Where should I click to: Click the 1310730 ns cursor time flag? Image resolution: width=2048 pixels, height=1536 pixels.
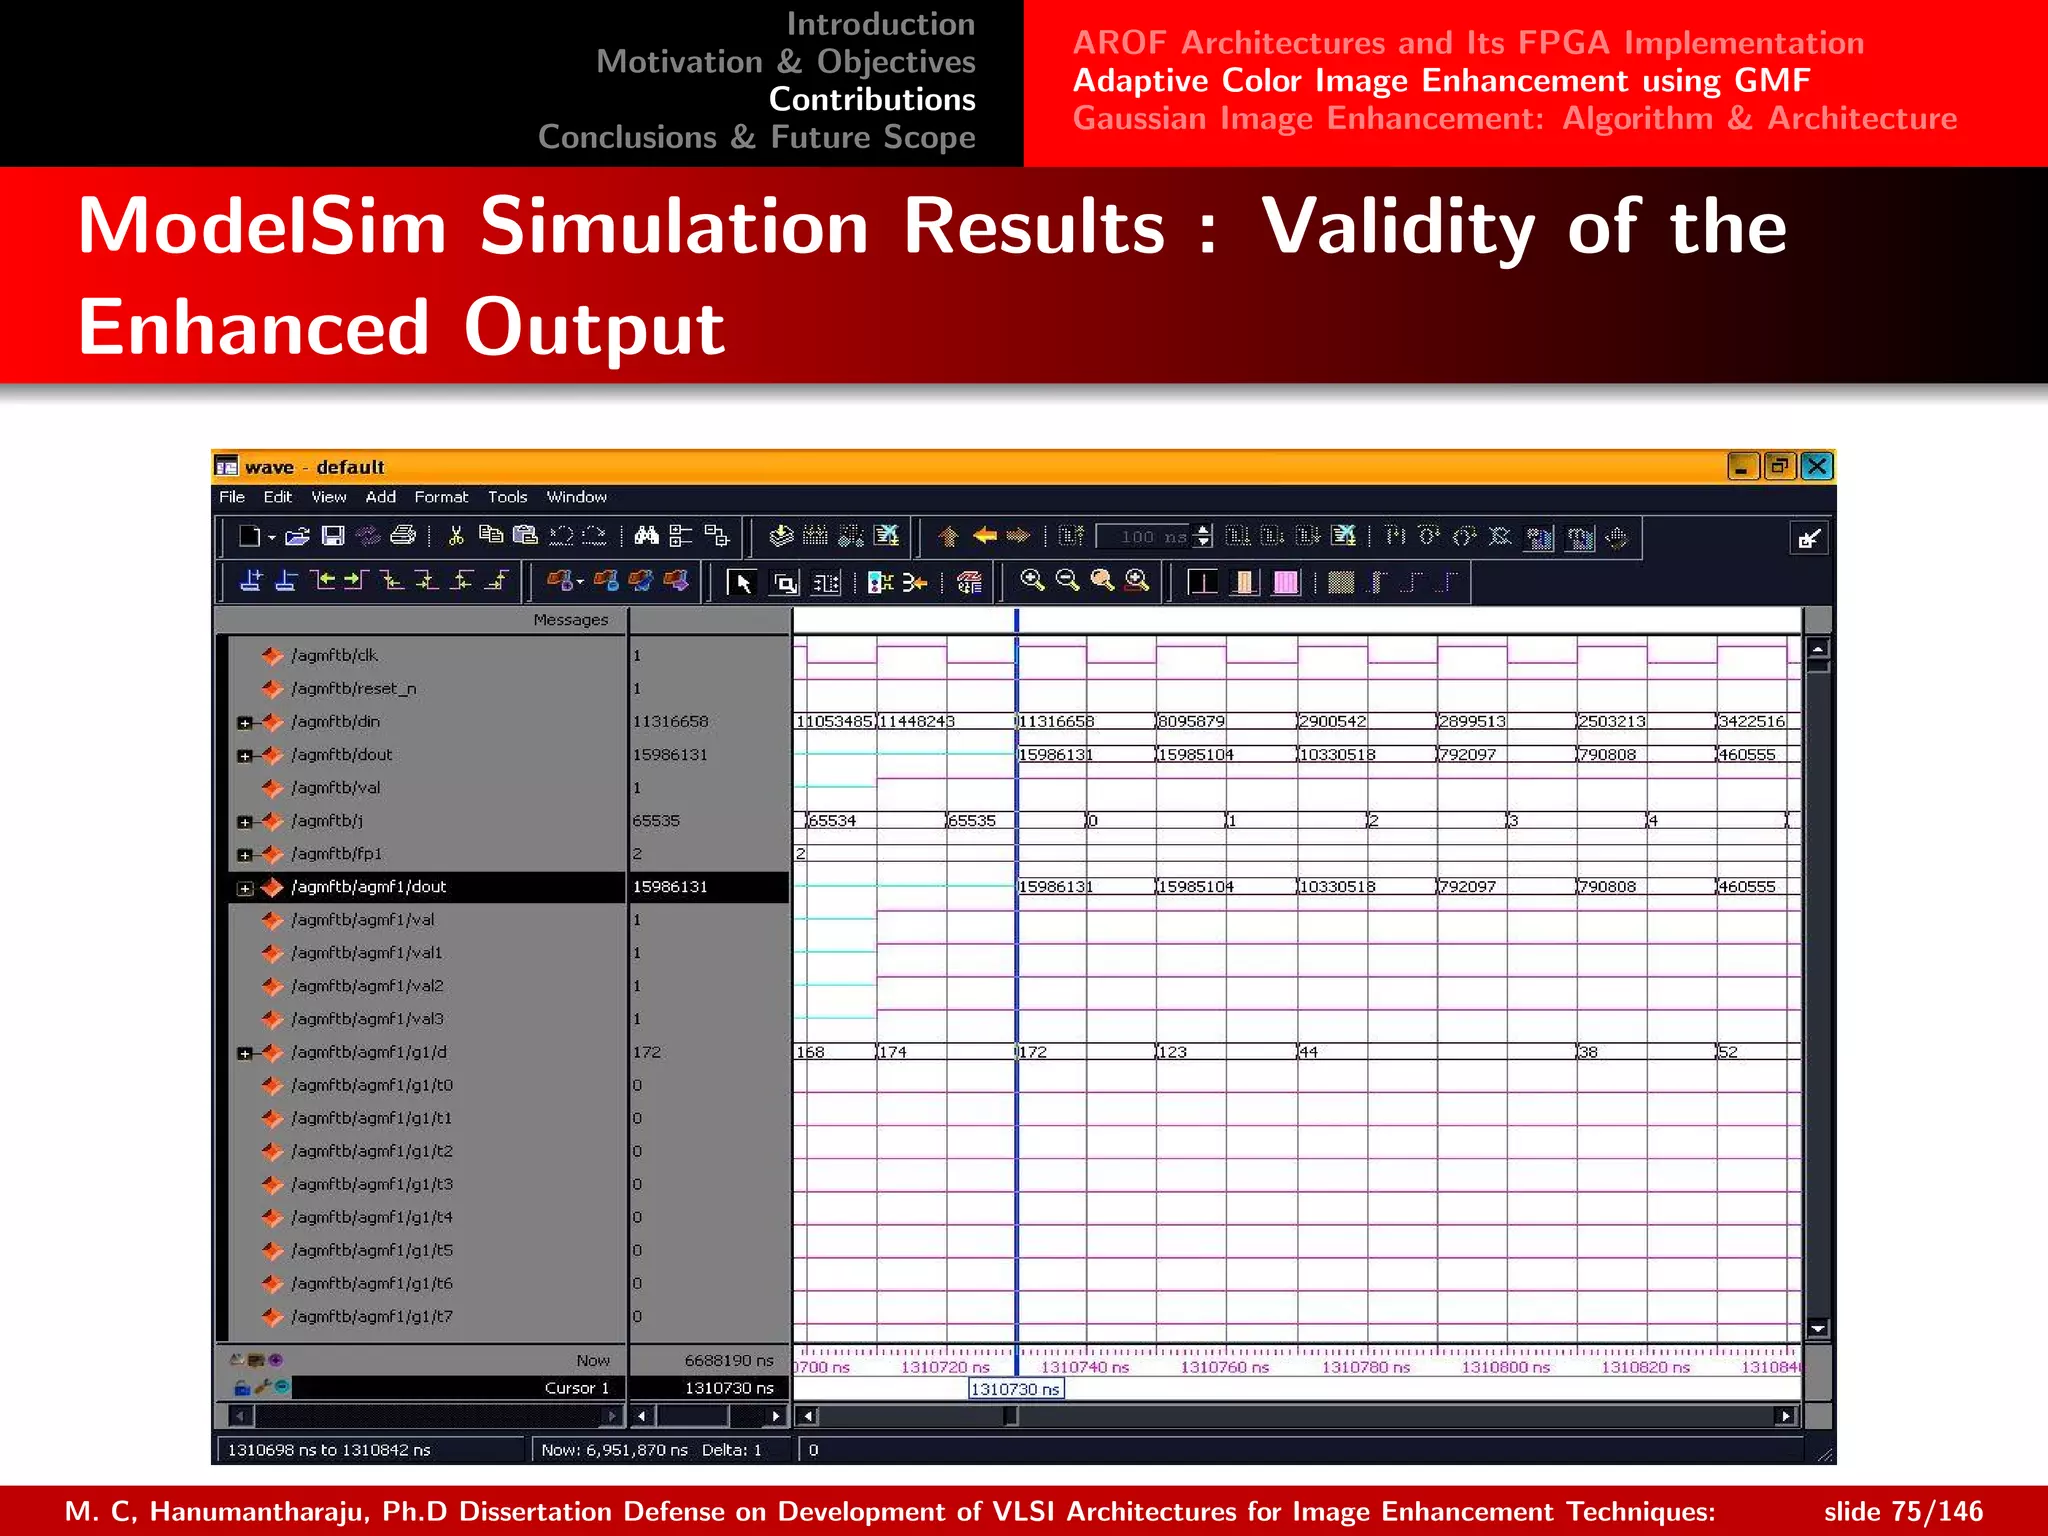point(1015,1389)
